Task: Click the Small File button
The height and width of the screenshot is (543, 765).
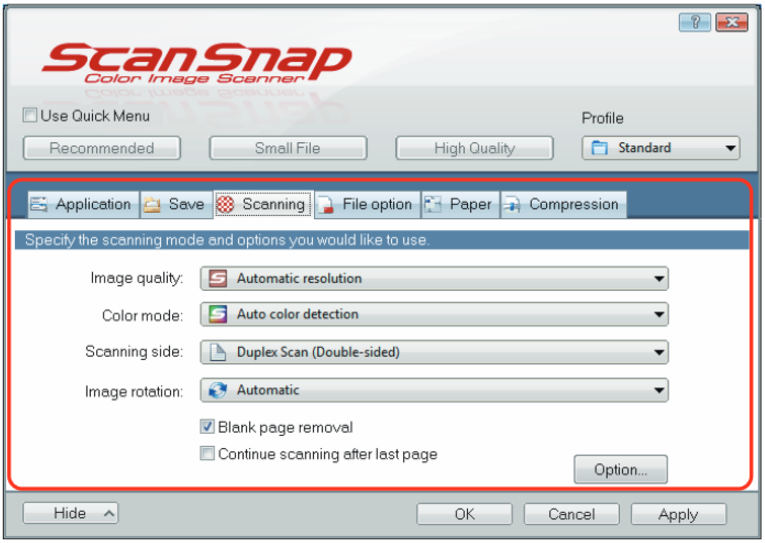Action: (288, 148)
